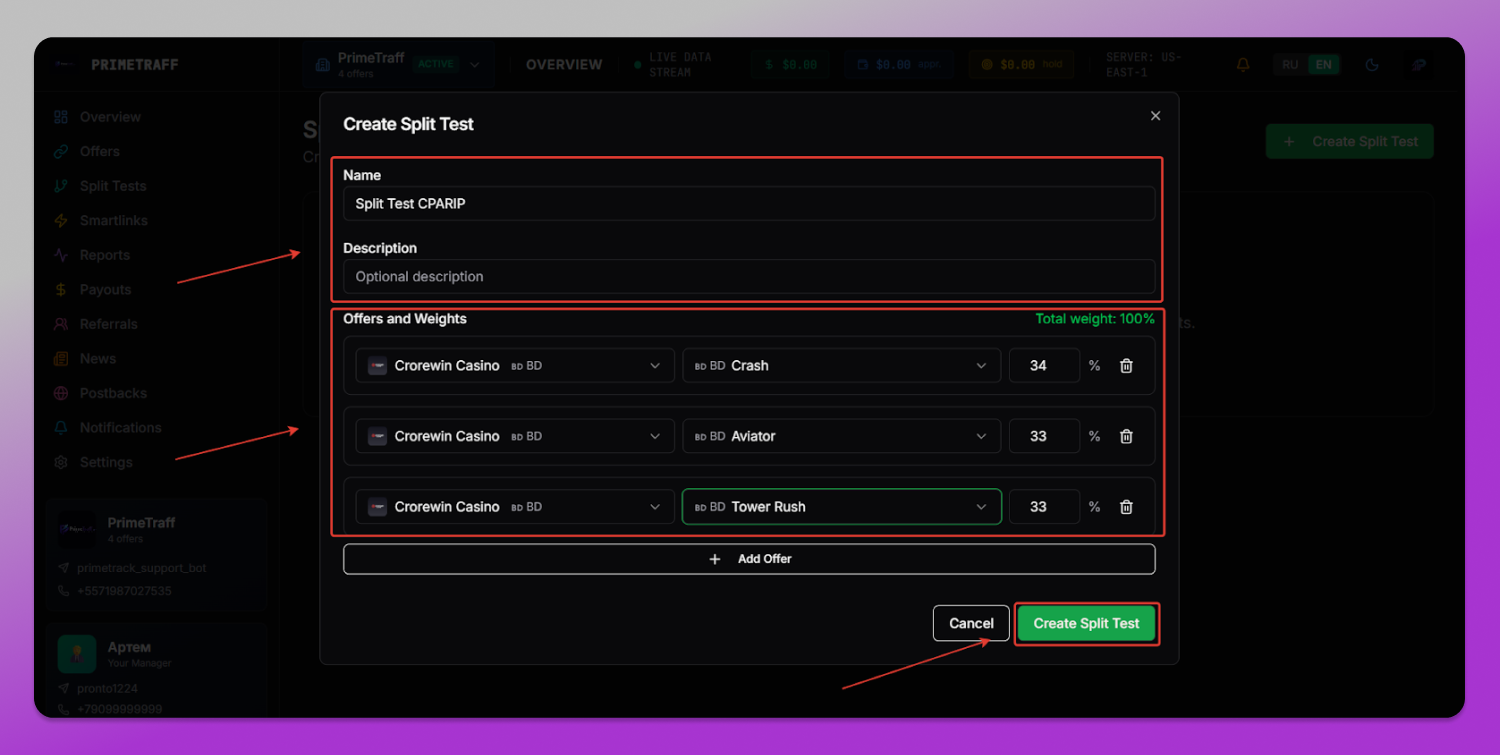The width and height of the screenshot is (1500, 755).
Task: Click the Payouts dollar icon in sidebar
Action: coord(62,290)
